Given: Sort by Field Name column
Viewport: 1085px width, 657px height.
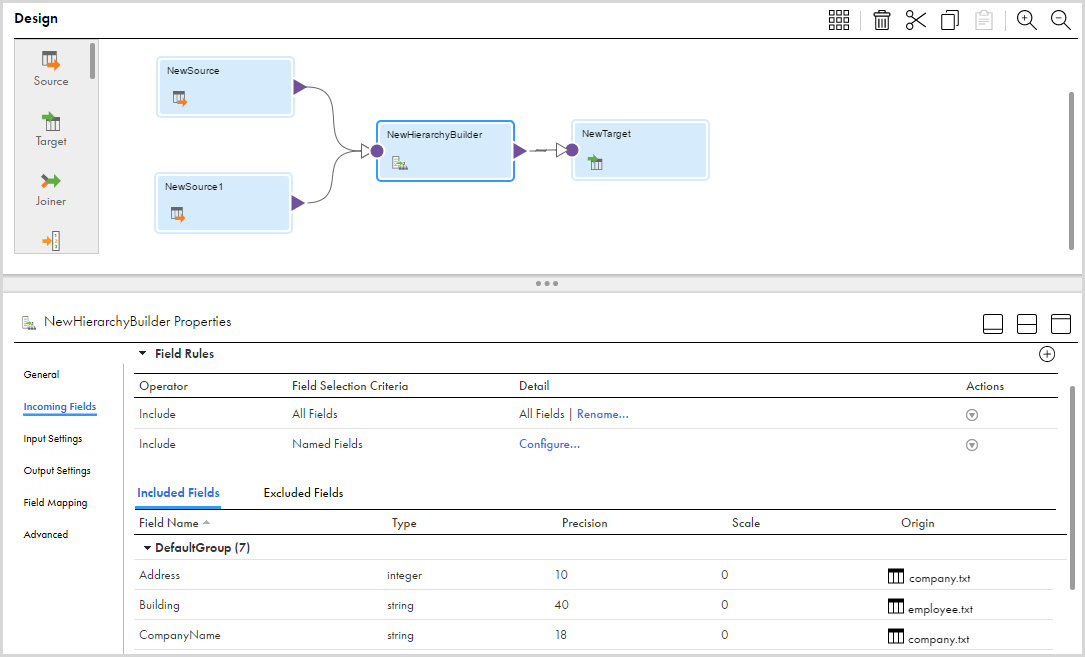Looking at the screenshot, I should click(x=174, y=523).
